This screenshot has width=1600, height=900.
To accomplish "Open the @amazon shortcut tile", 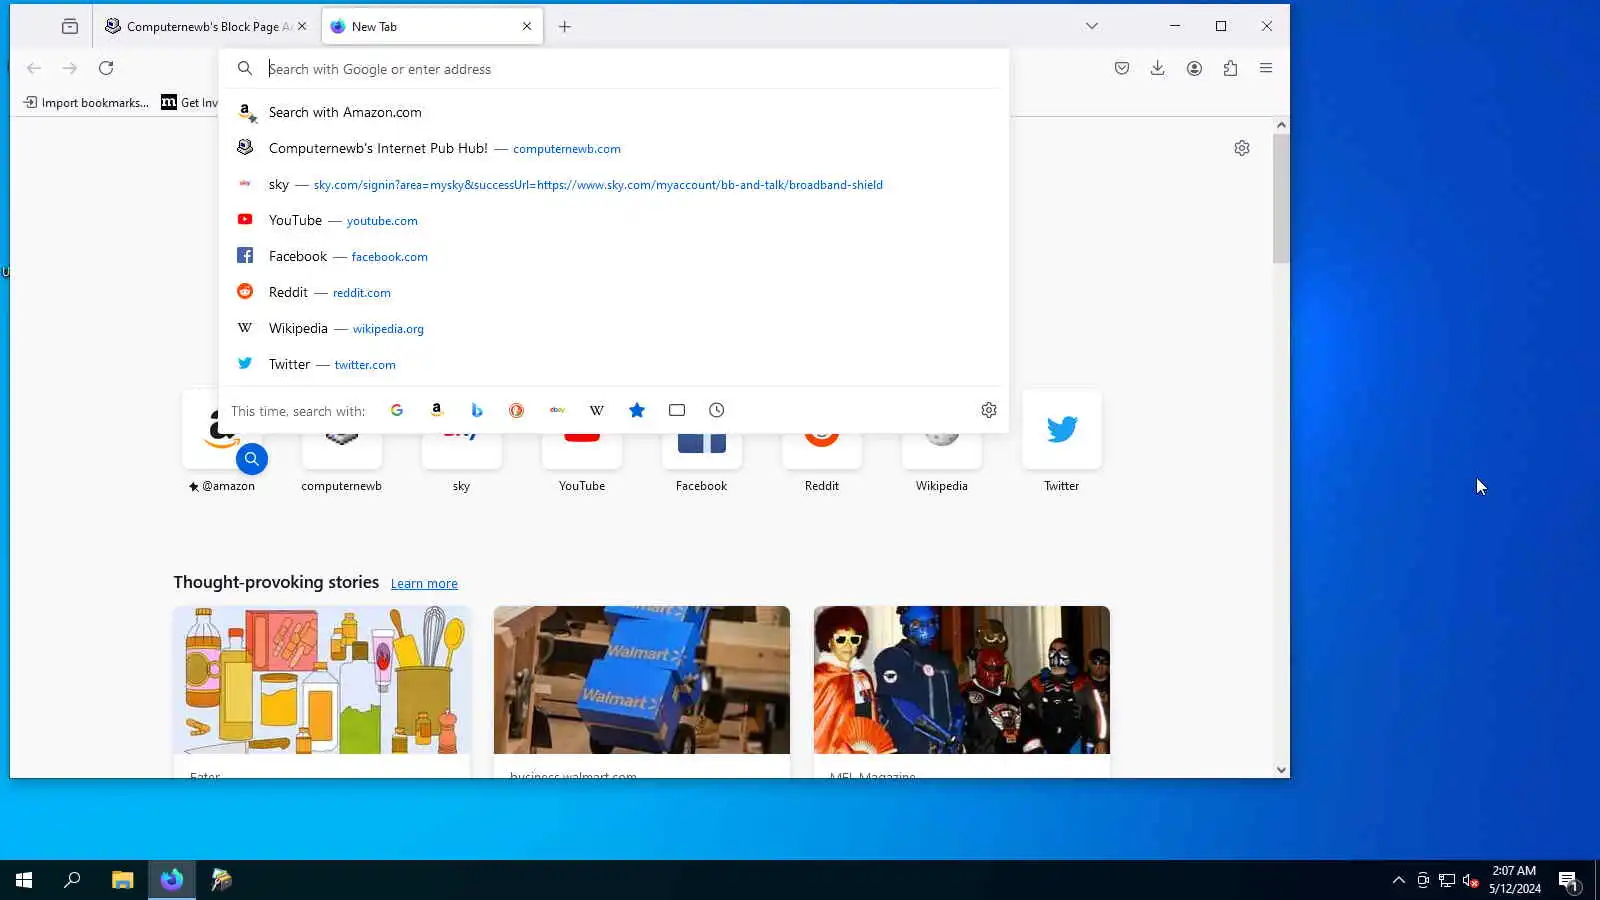I will 222,441.
